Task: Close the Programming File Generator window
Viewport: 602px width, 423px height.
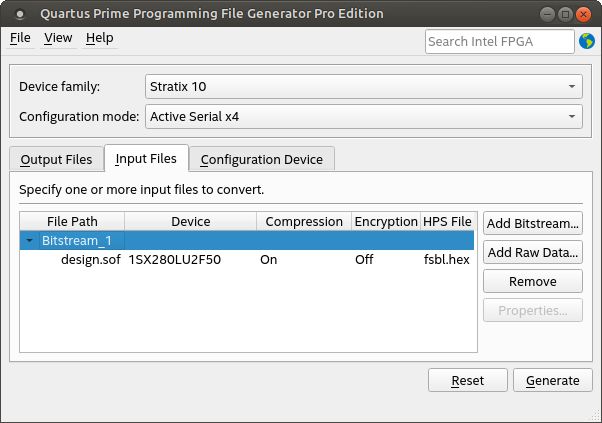Action: (x=583, y=14)
